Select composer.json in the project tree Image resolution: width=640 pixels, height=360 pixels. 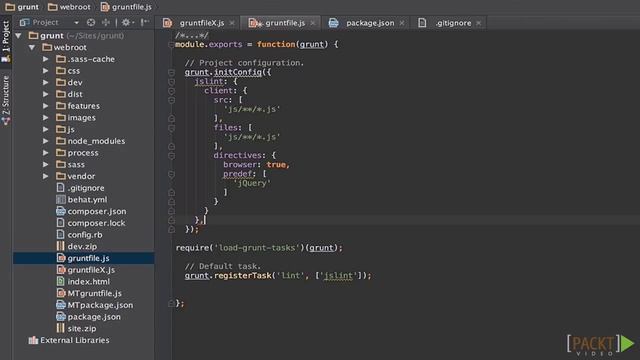tap(97, 211)
